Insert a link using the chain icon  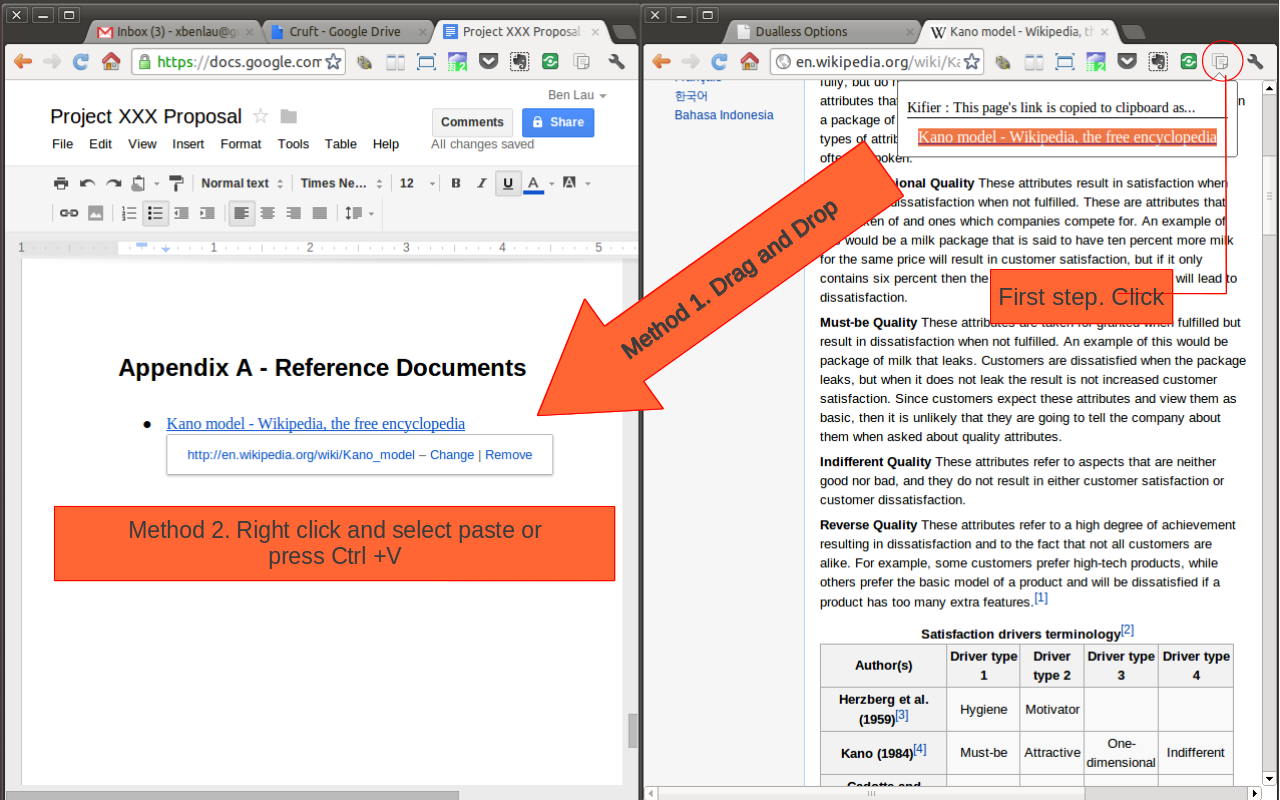point(68,213)
